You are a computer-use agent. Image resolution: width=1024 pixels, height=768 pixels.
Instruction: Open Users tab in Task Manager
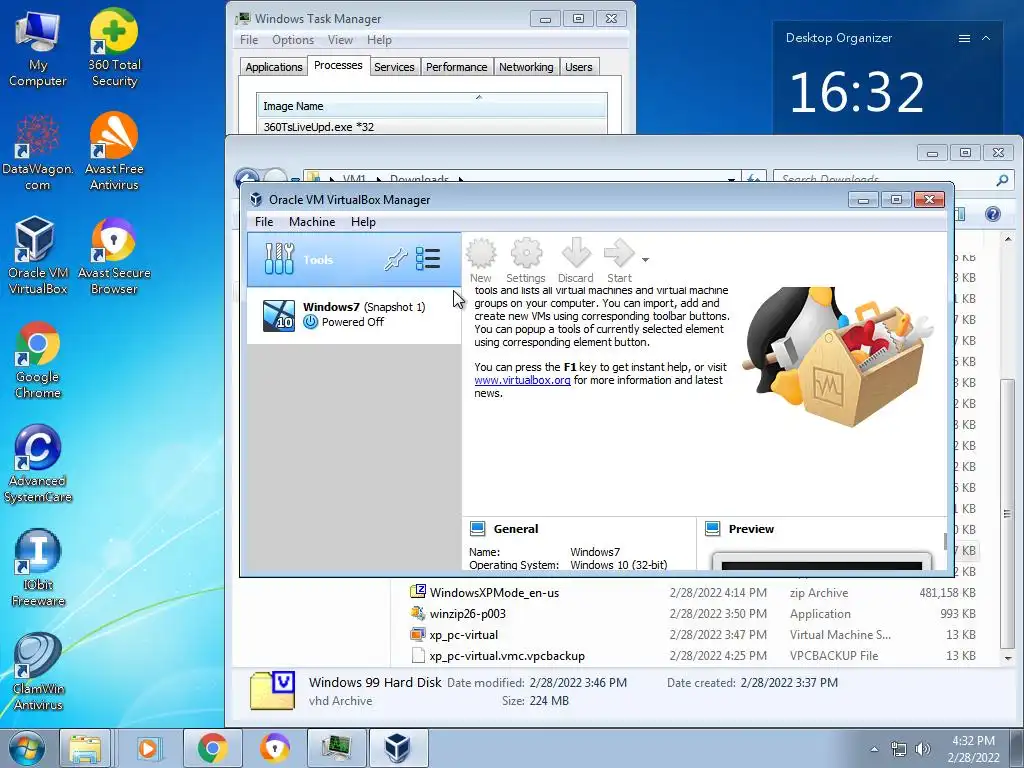coord(579,67)
